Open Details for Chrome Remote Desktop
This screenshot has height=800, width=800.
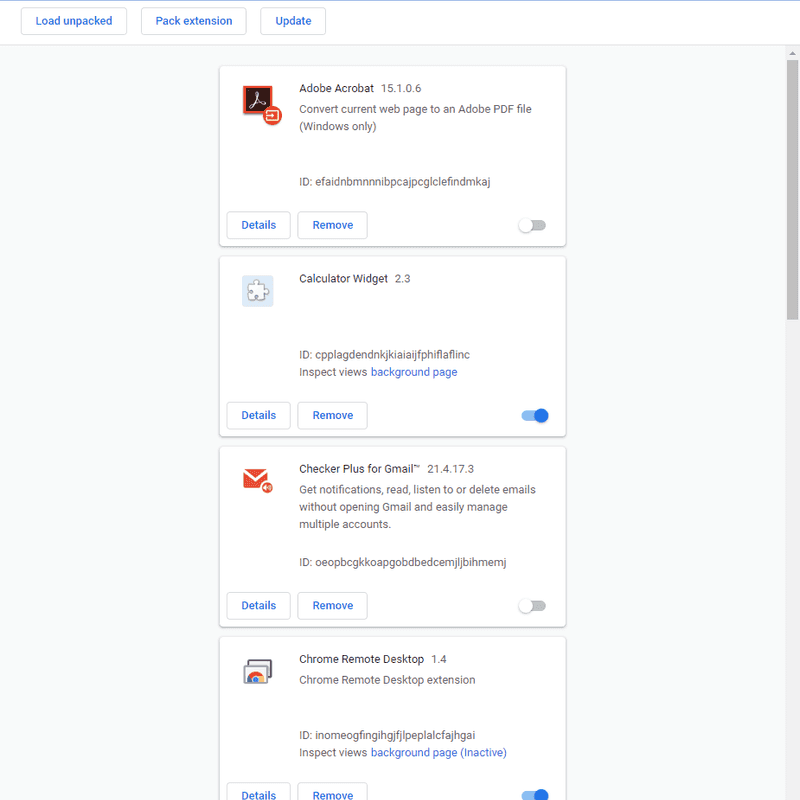[259, 793]
